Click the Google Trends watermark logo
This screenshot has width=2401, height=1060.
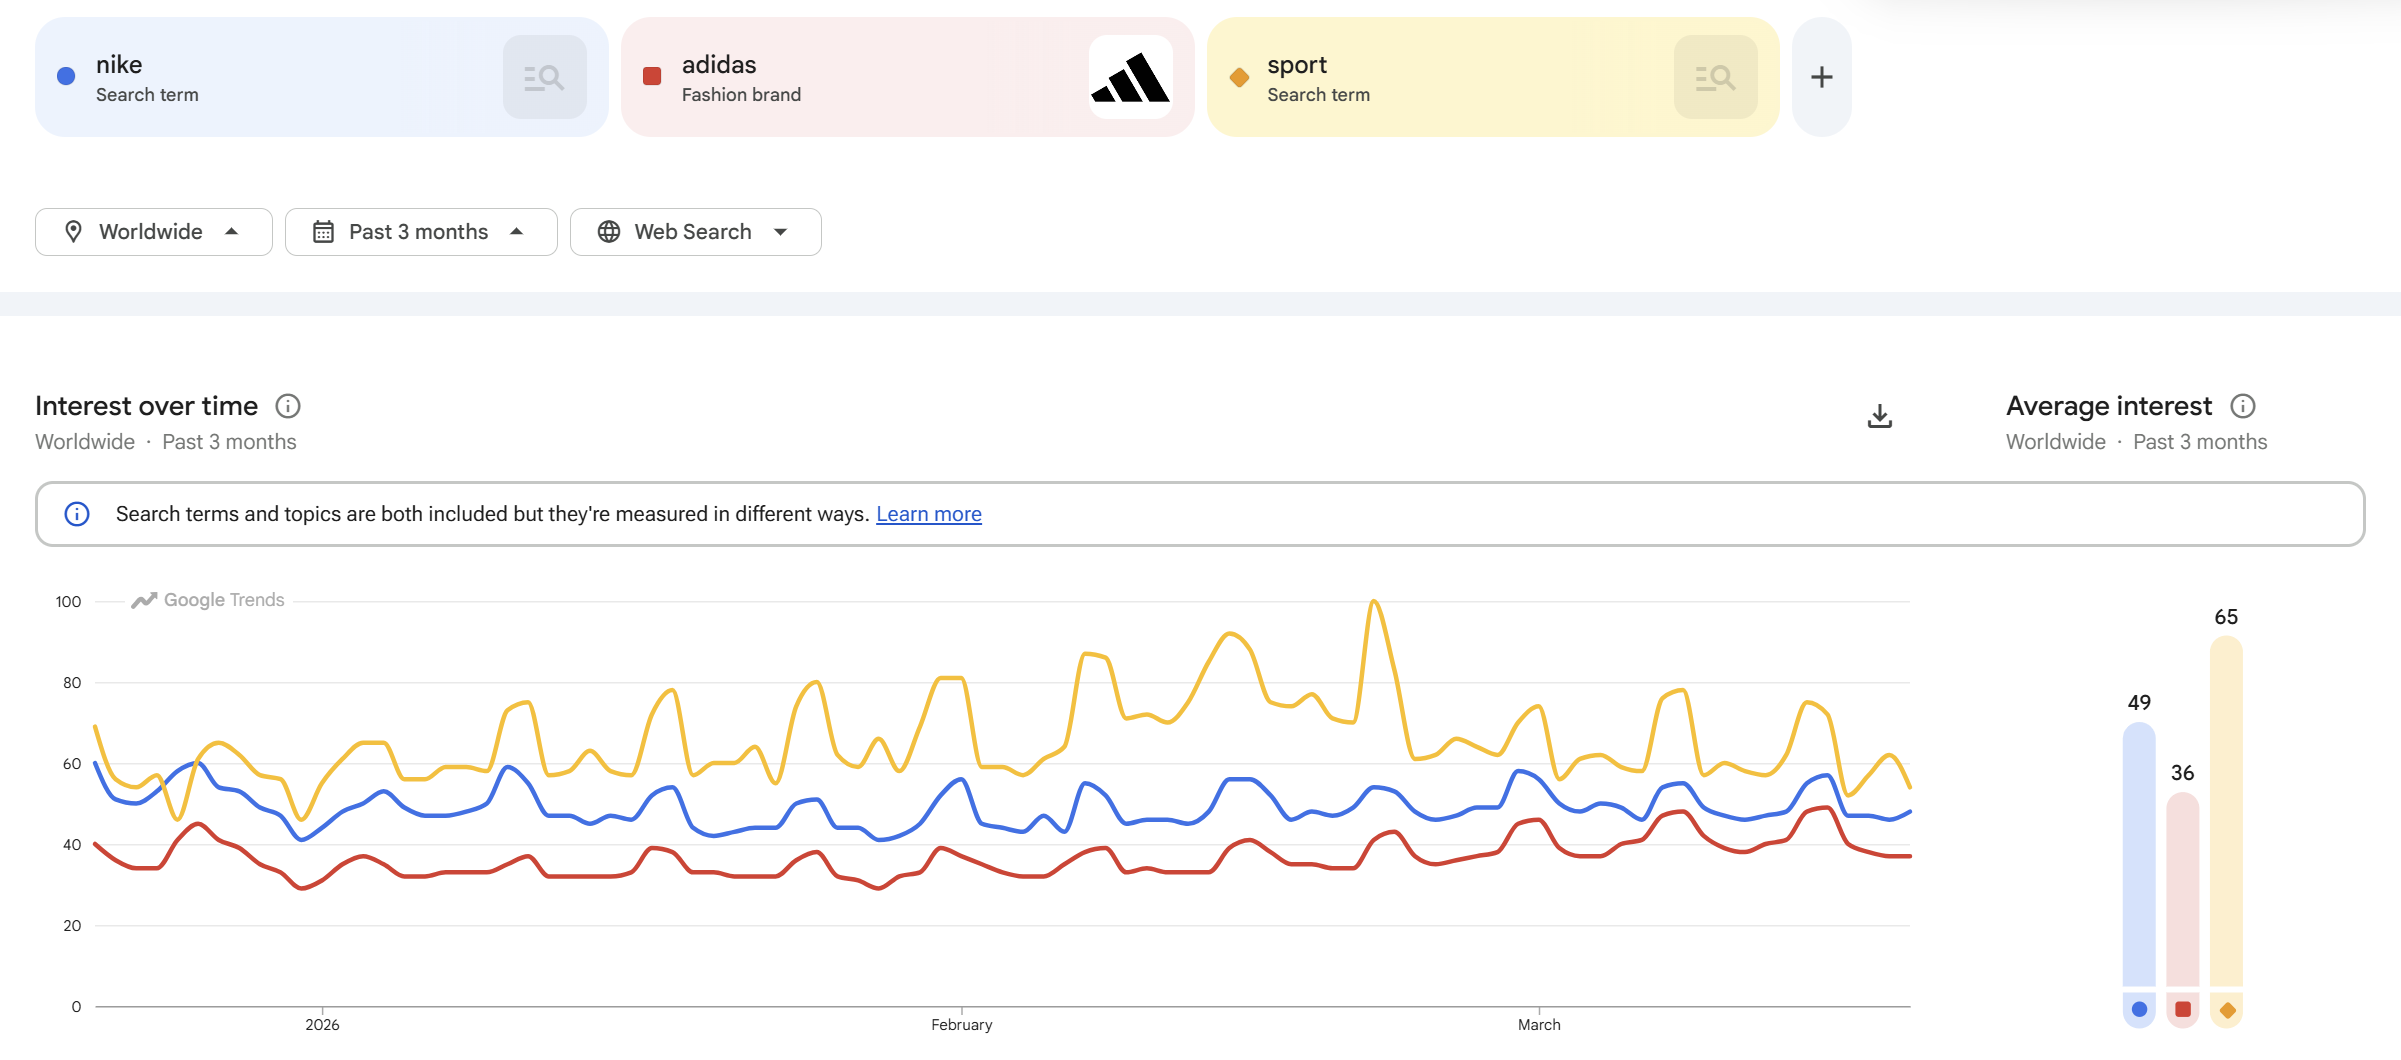[207, 600]
